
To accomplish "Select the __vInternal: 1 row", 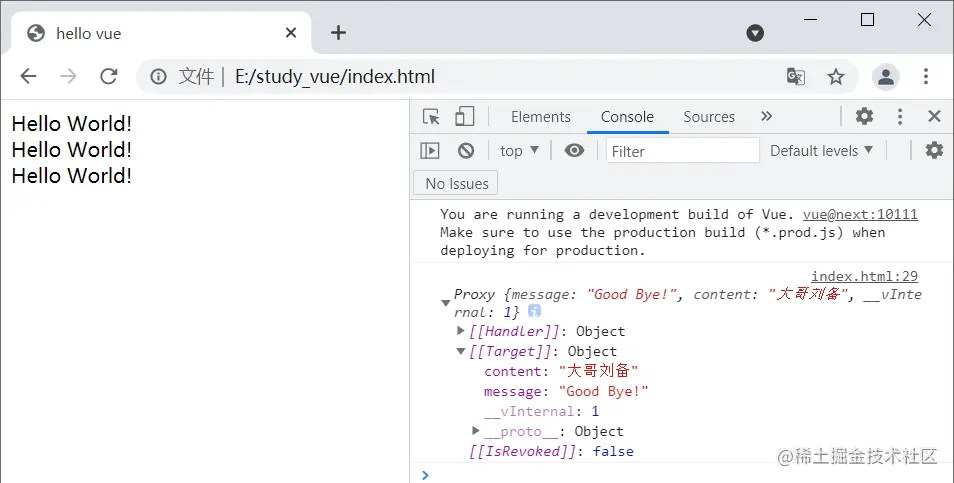I will pos(541,411).
